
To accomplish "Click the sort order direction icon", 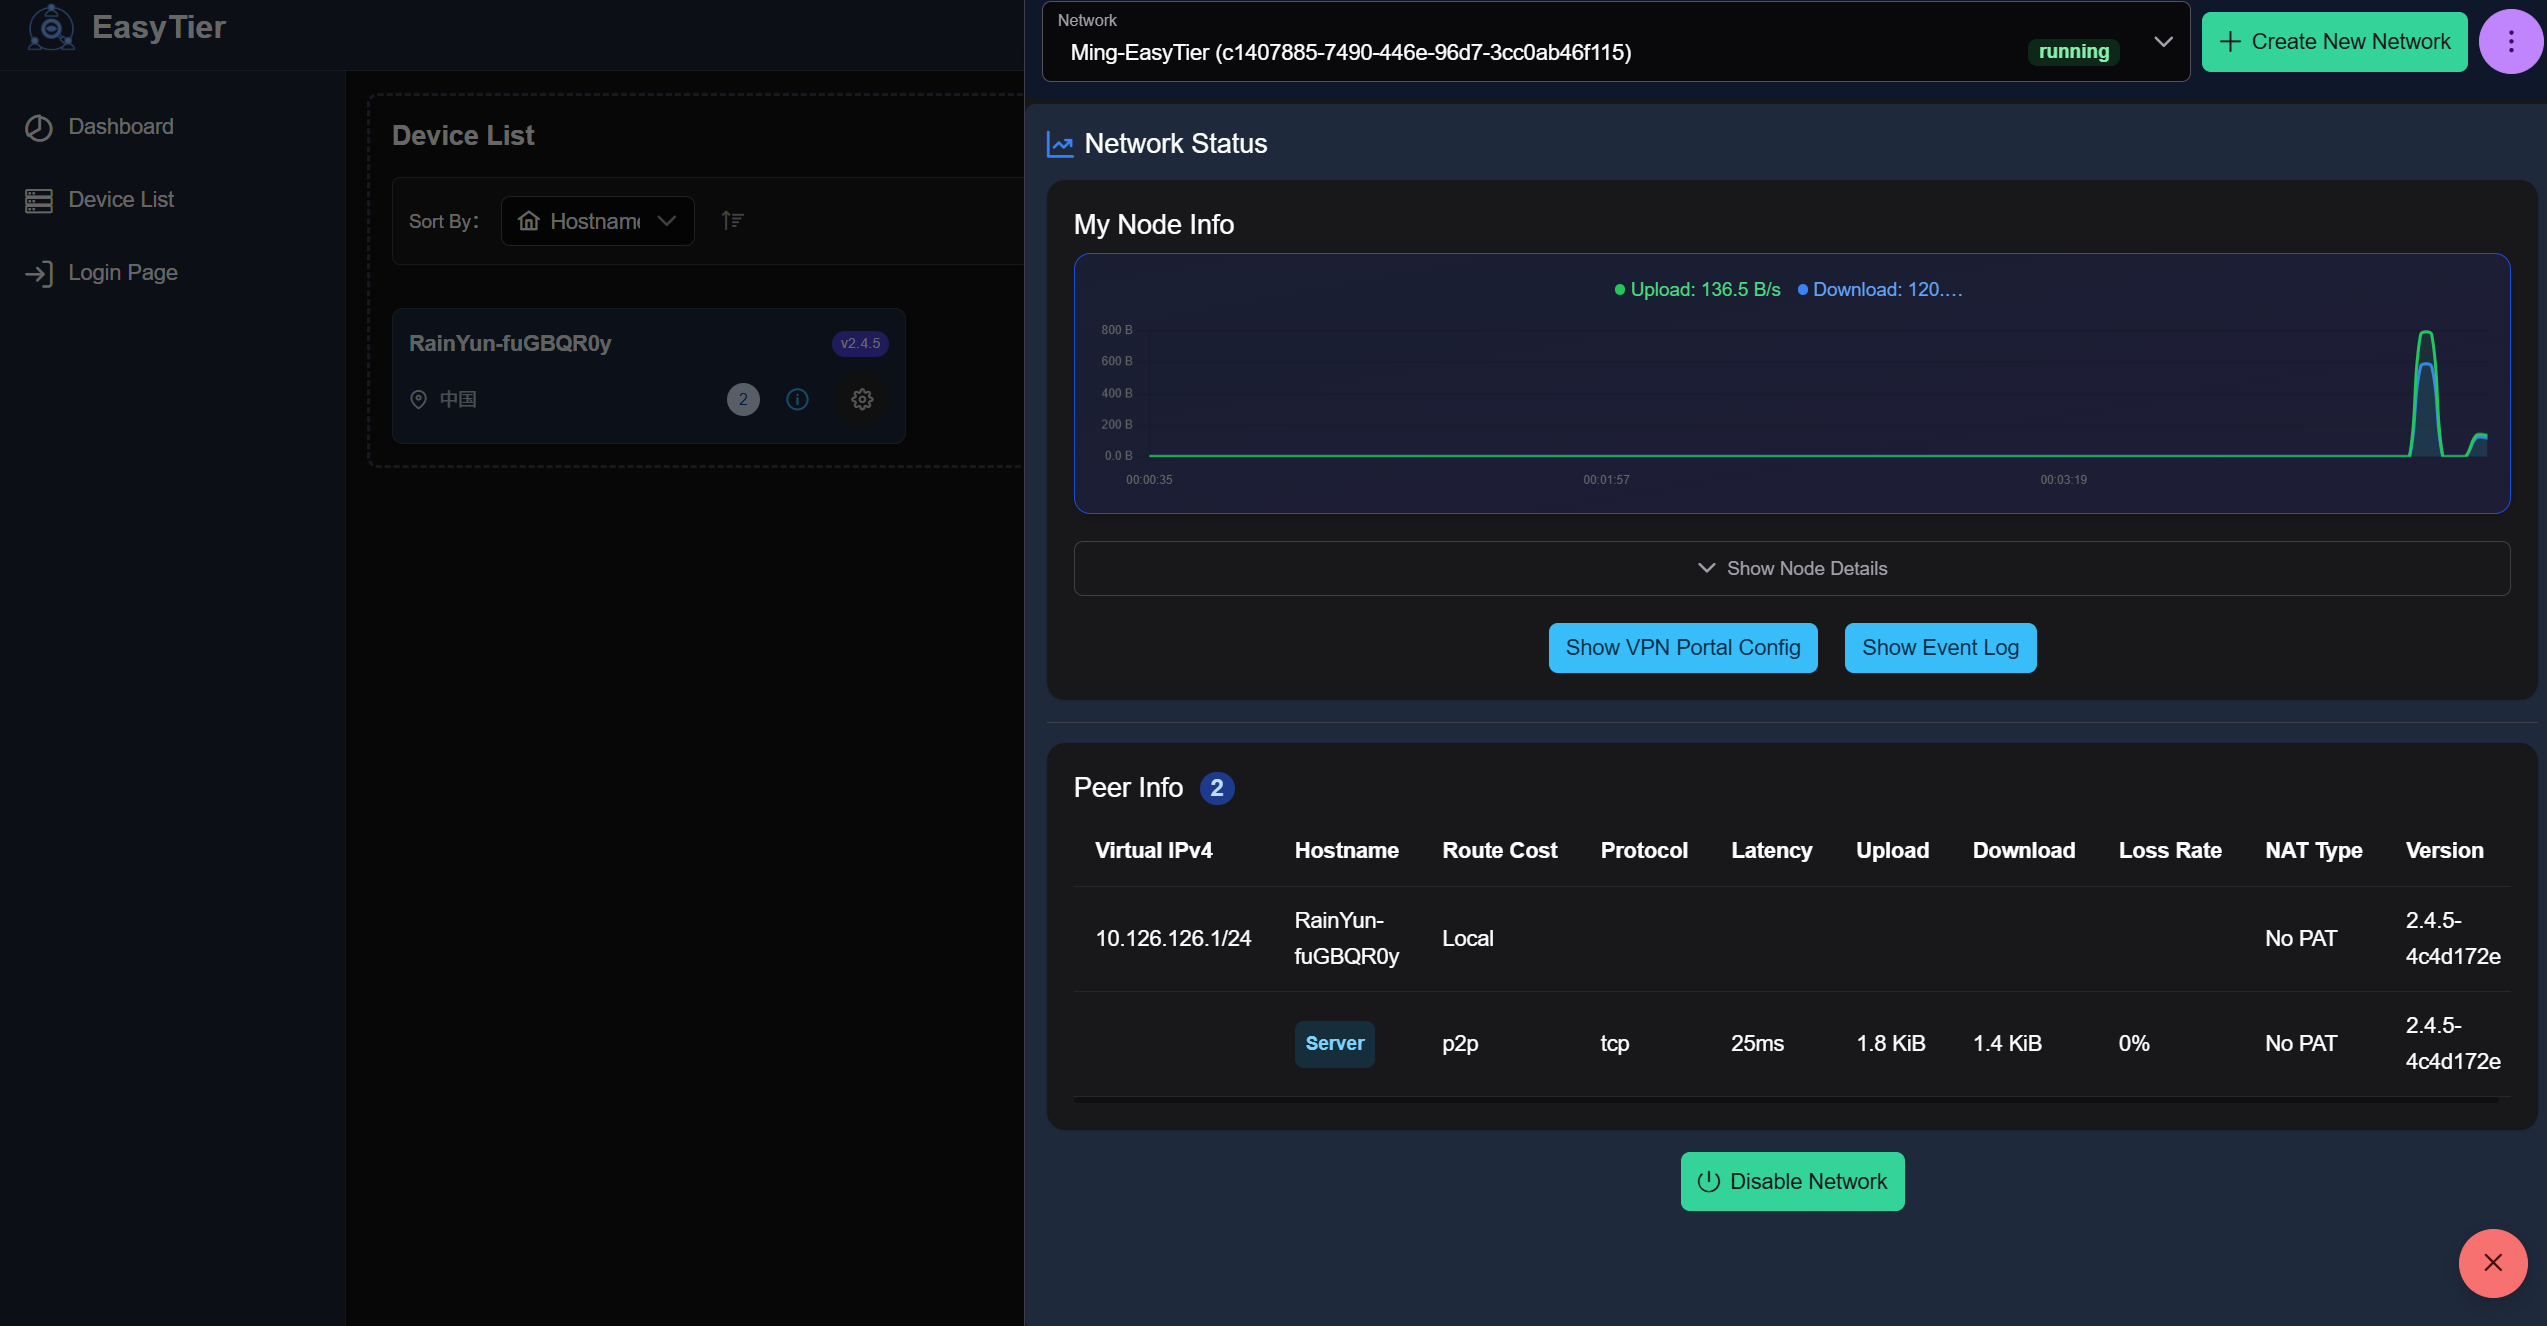I will pyautogui.click(x=732, y=221).
